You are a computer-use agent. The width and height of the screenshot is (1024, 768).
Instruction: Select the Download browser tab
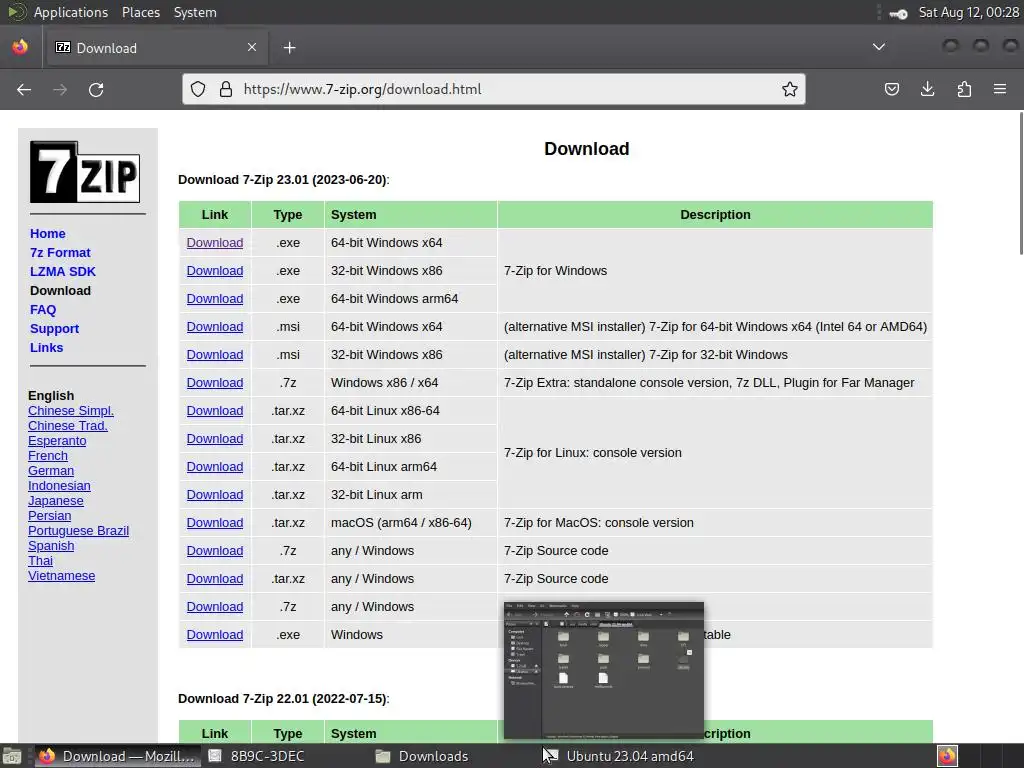pyautogui.click(x=155, y=48)
